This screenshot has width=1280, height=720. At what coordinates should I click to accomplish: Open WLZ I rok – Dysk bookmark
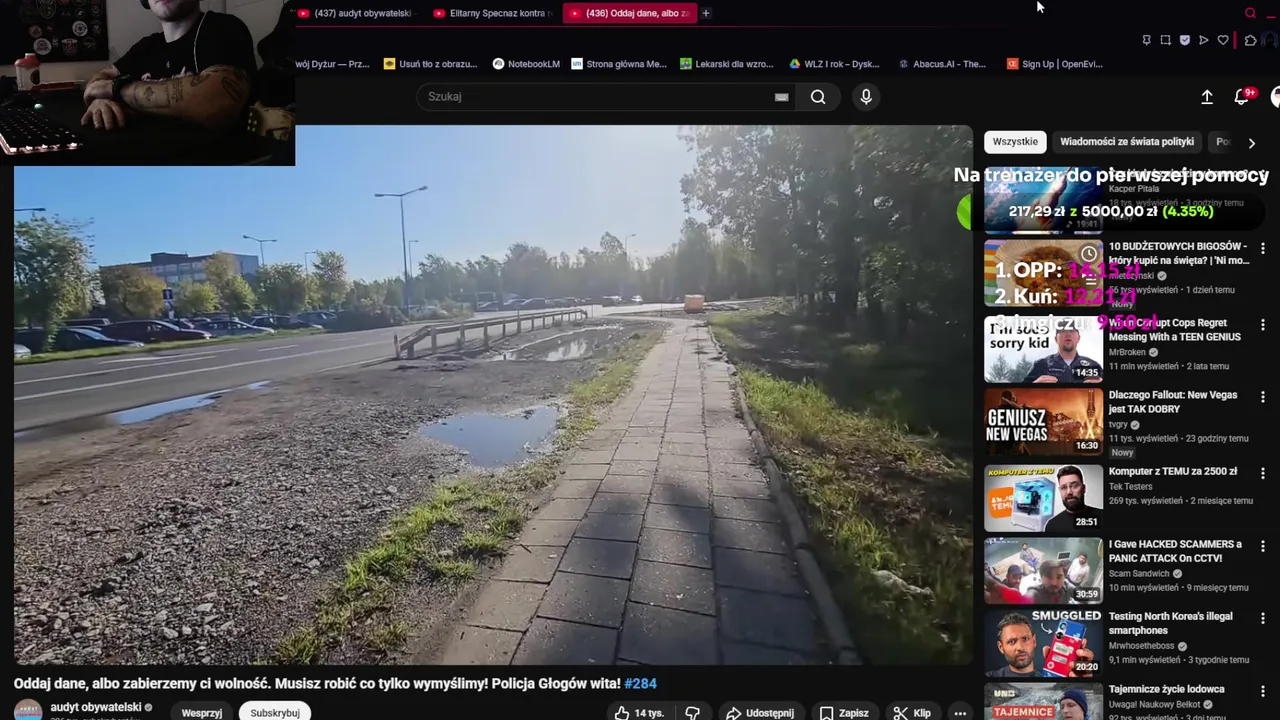(x=835, y=64)
